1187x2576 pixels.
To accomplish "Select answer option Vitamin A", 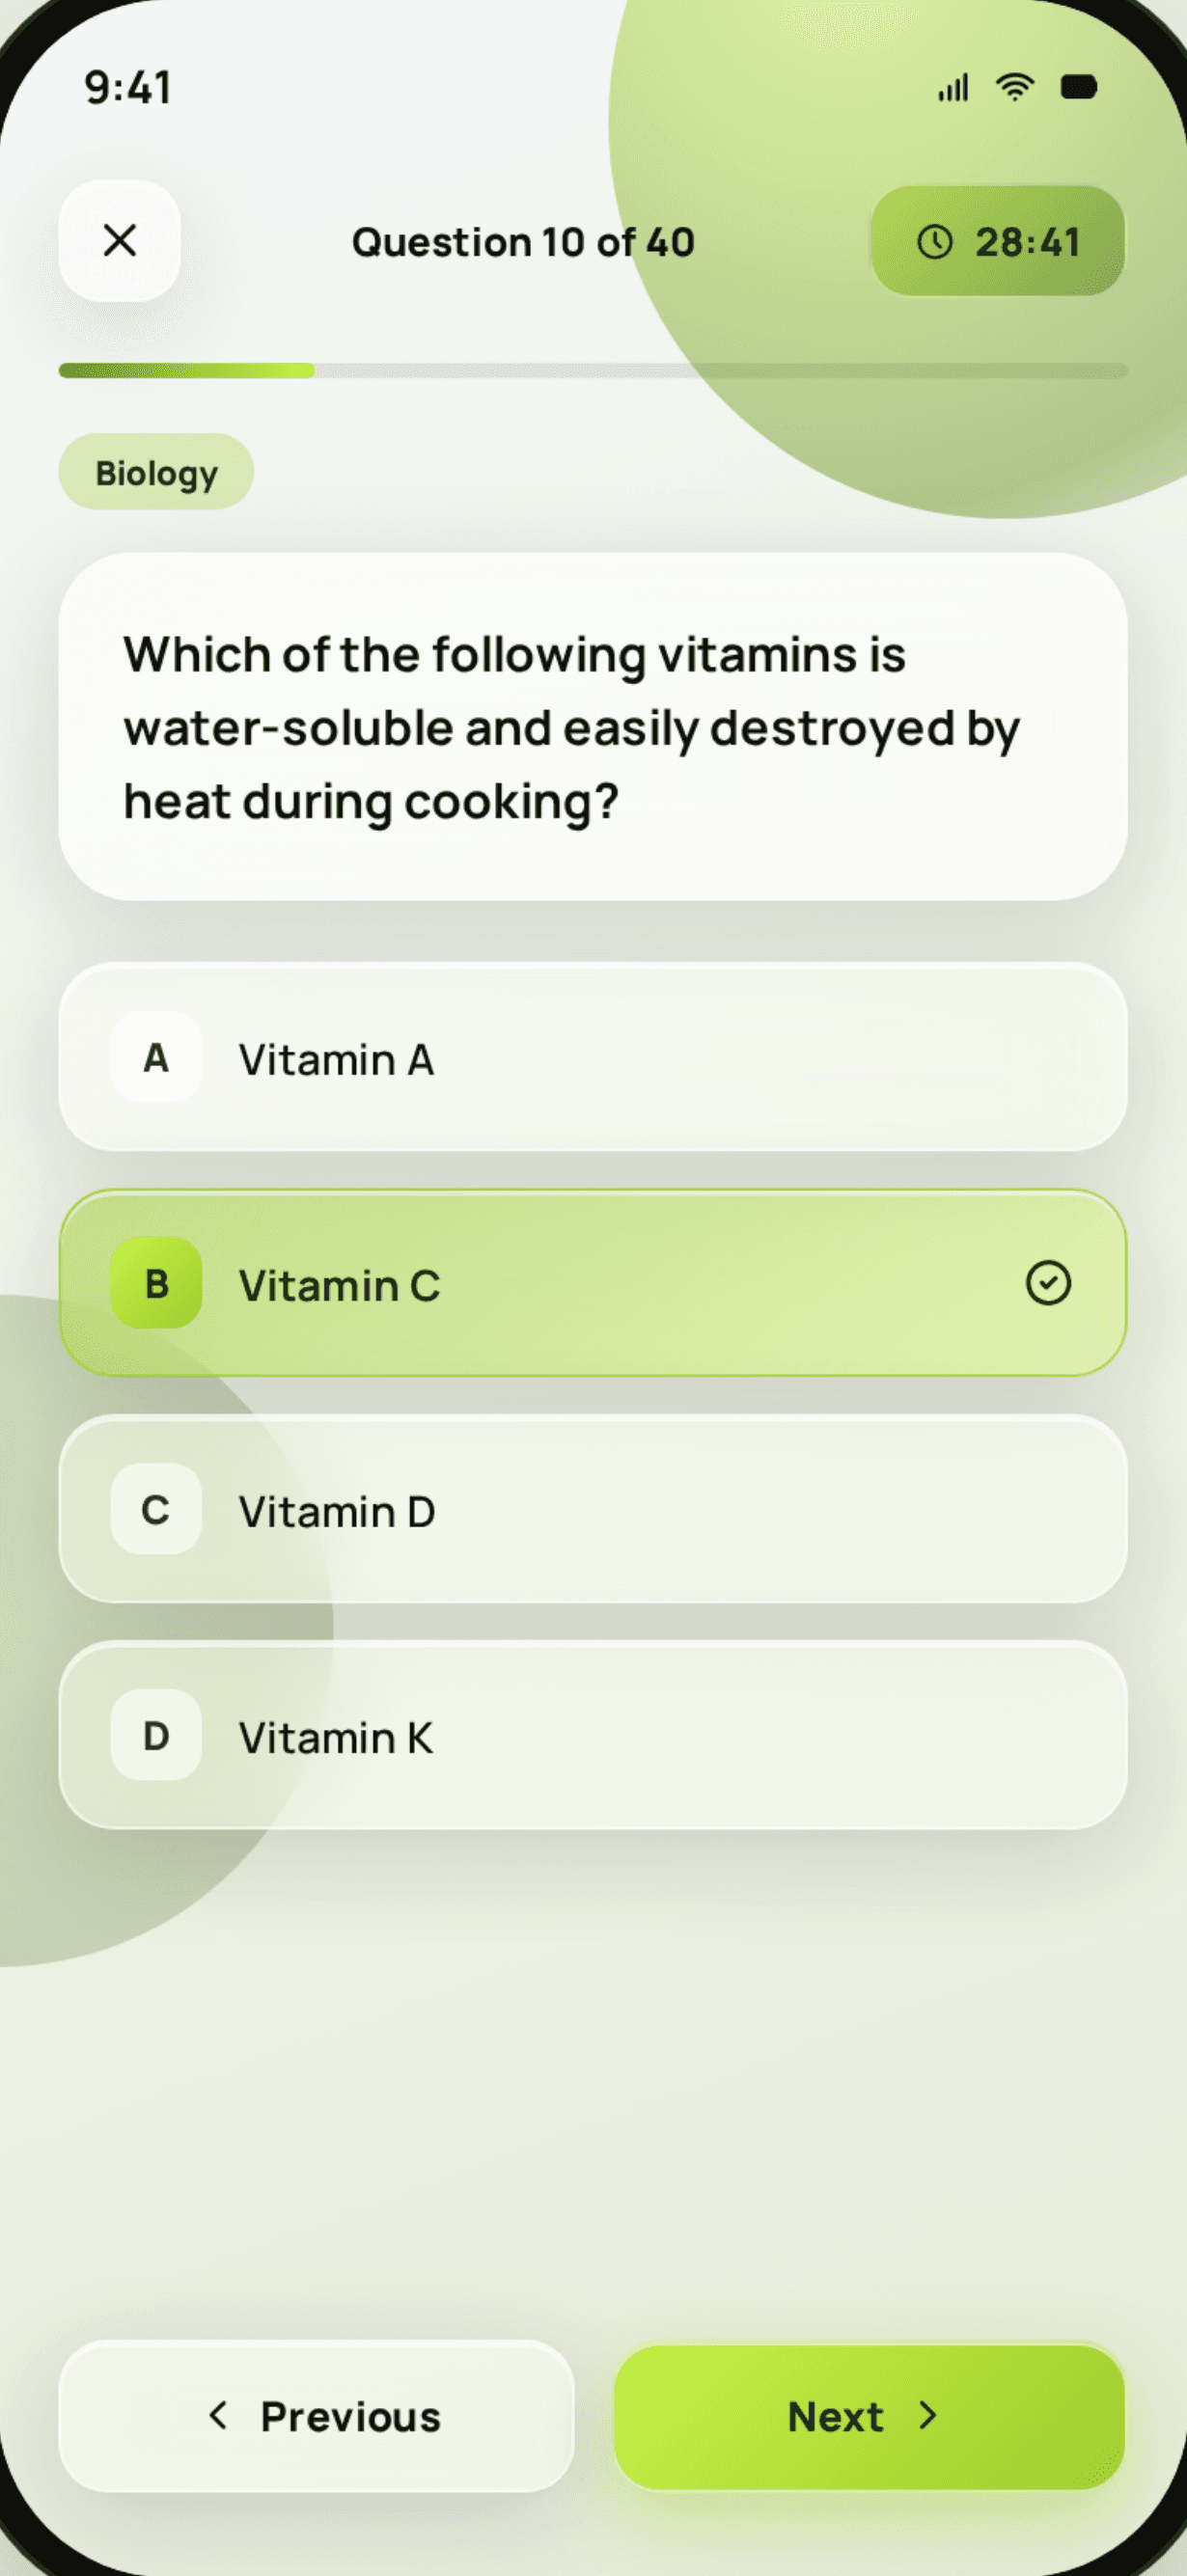I will [x=593, y=1057].
